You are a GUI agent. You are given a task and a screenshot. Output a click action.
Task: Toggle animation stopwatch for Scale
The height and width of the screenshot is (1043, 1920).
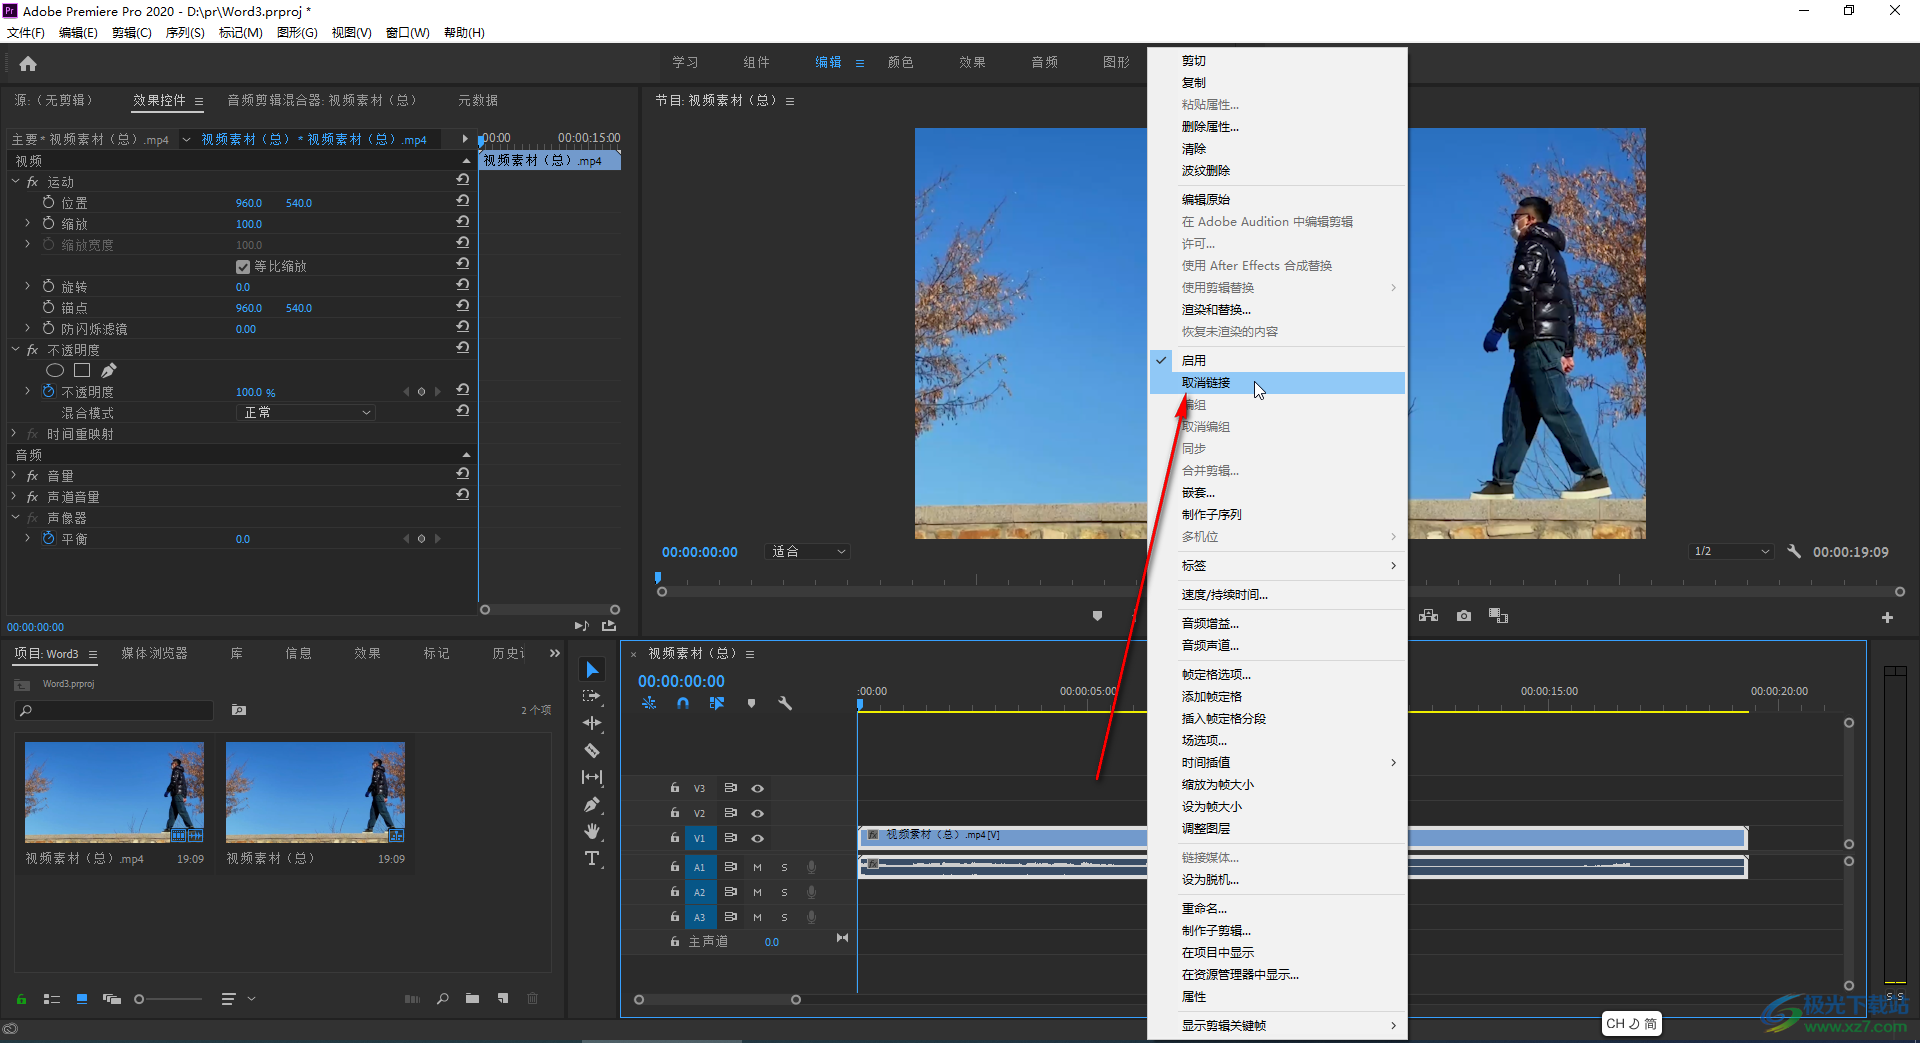click(x=48, y=223)
